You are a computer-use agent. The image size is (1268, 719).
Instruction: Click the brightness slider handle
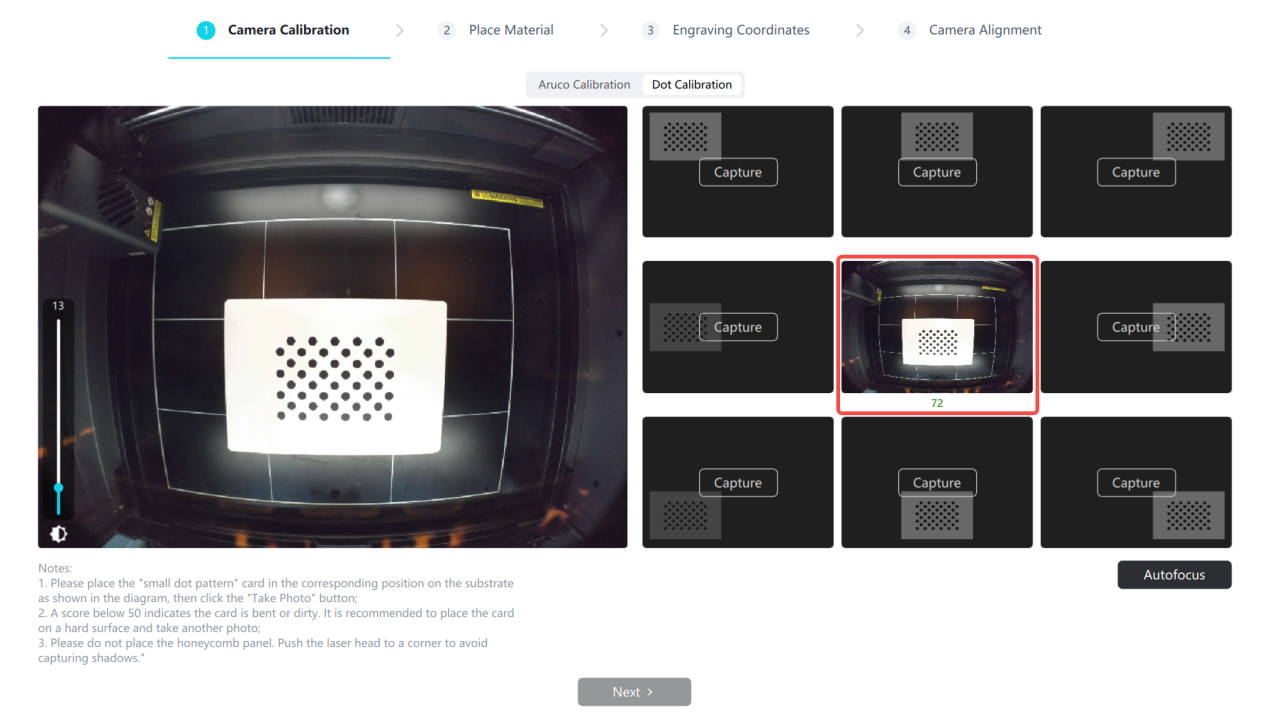coord(58,487)
